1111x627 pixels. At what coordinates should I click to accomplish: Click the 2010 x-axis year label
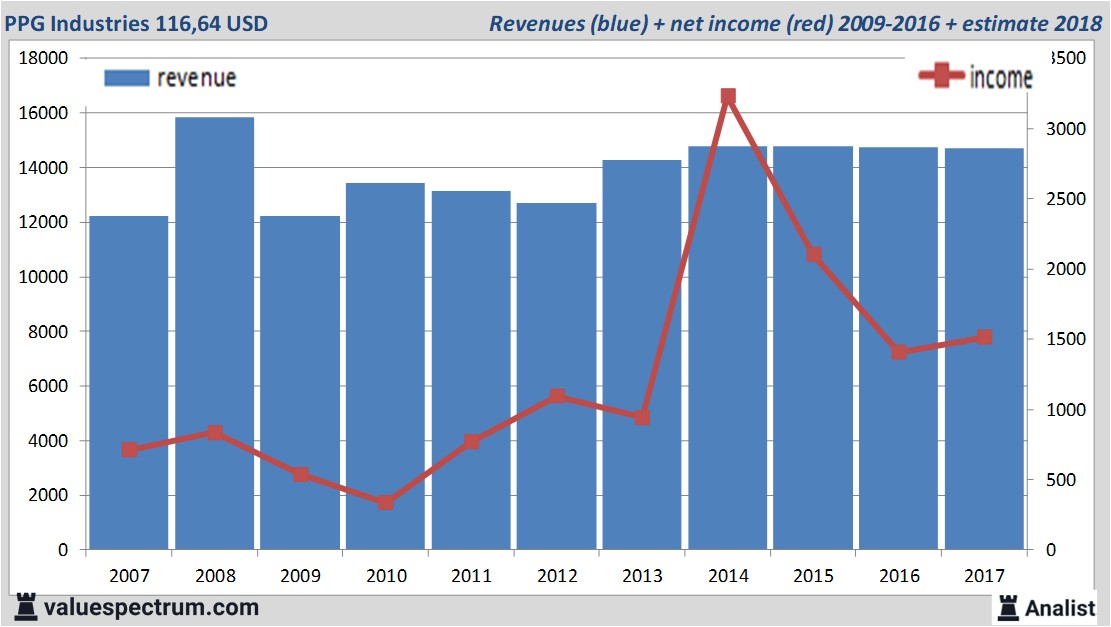(386, 575)
